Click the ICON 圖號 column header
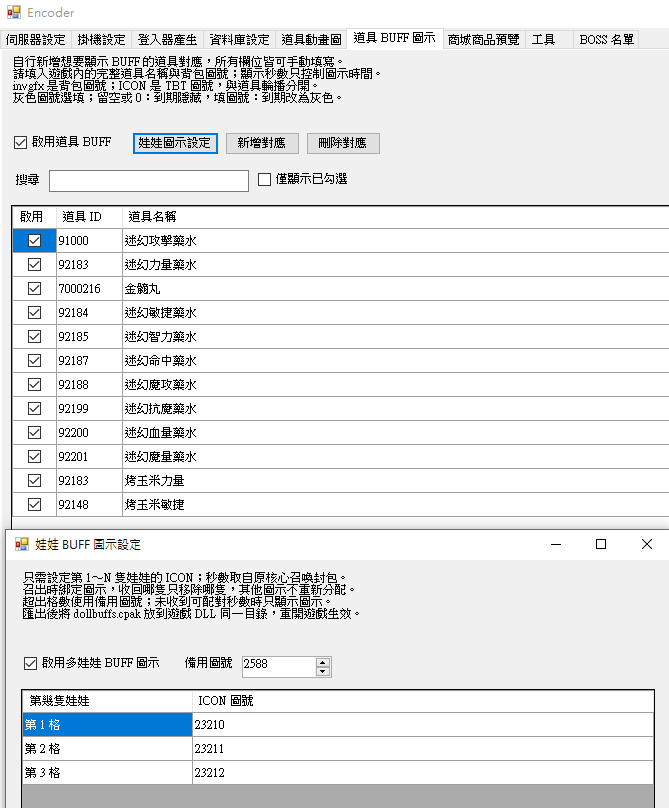The width and height of the screenshot is (669, 808). pos(423,701)
